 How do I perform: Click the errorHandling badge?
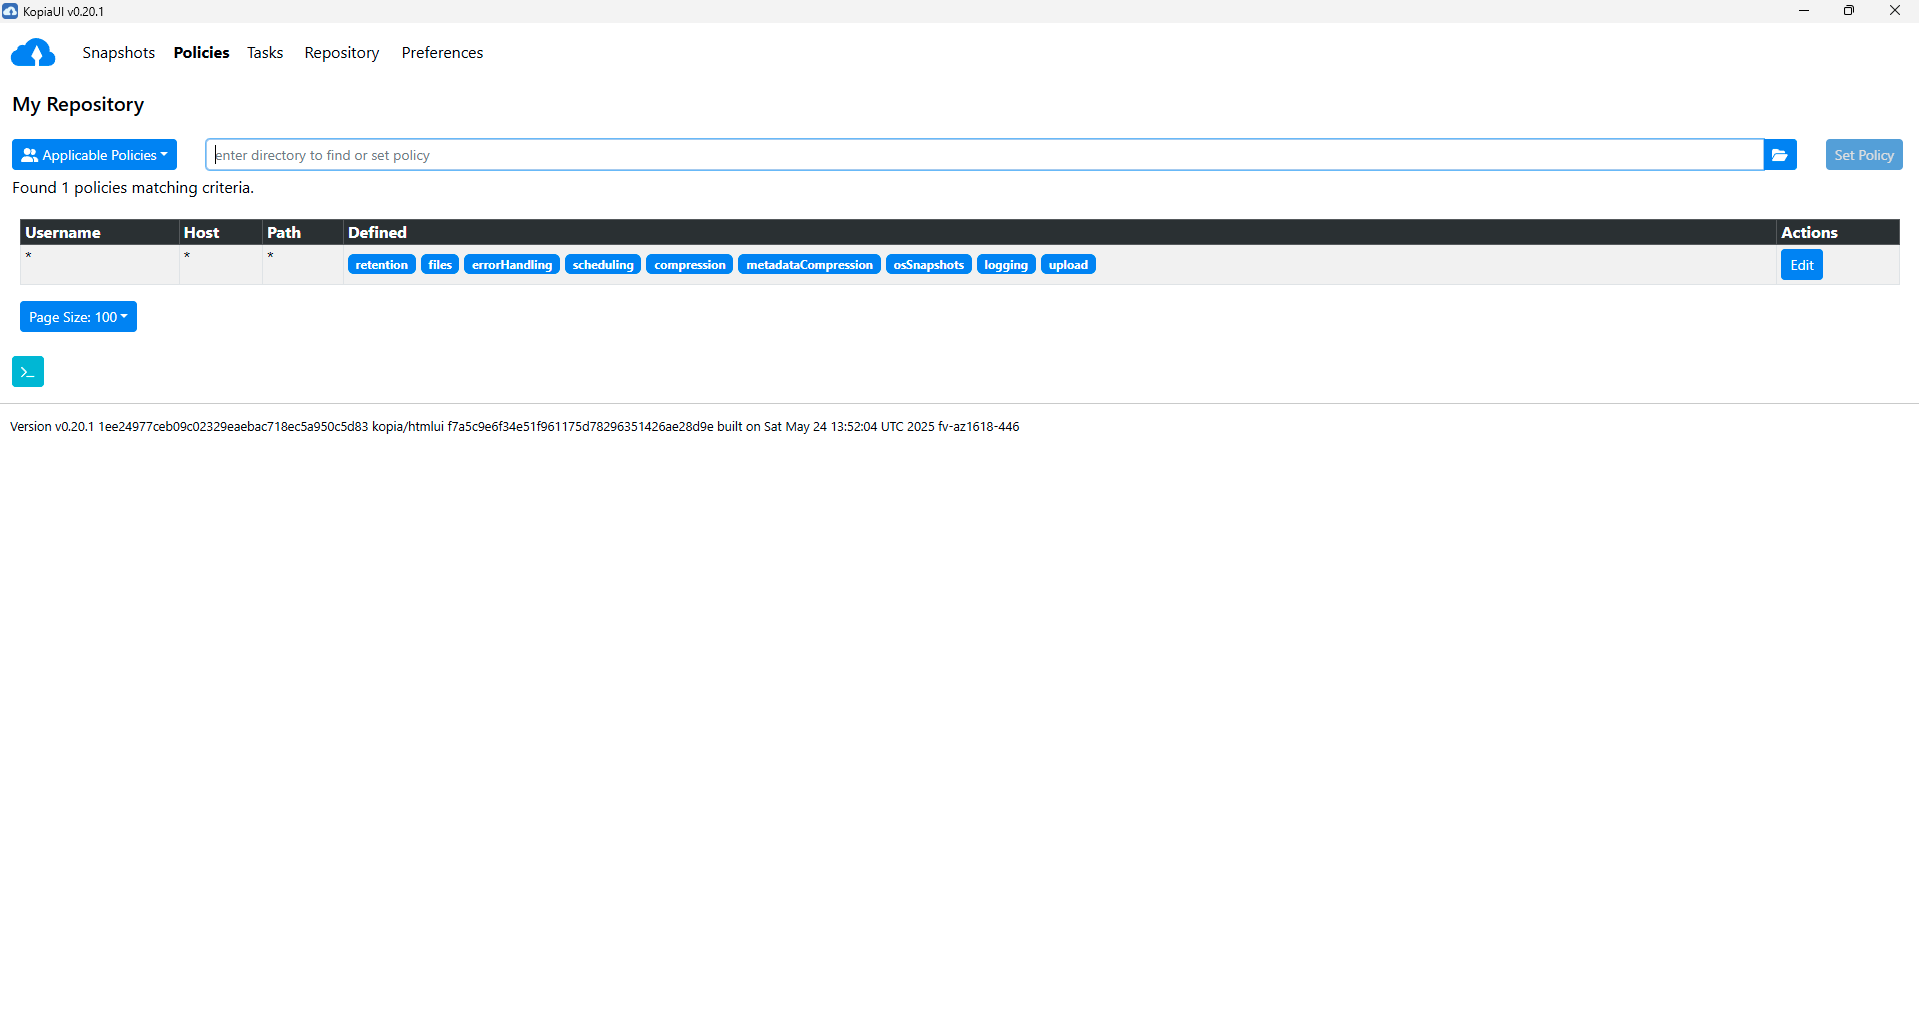pos(512,265)
